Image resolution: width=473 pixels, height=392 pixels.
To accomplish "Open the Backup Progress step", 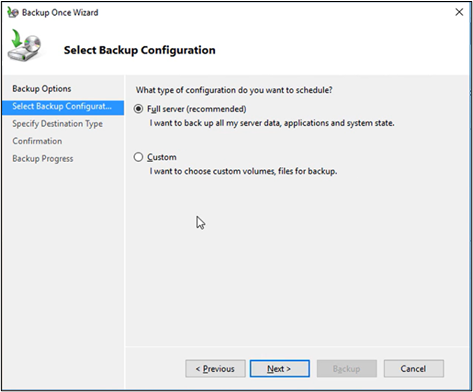I will (43, 159).
